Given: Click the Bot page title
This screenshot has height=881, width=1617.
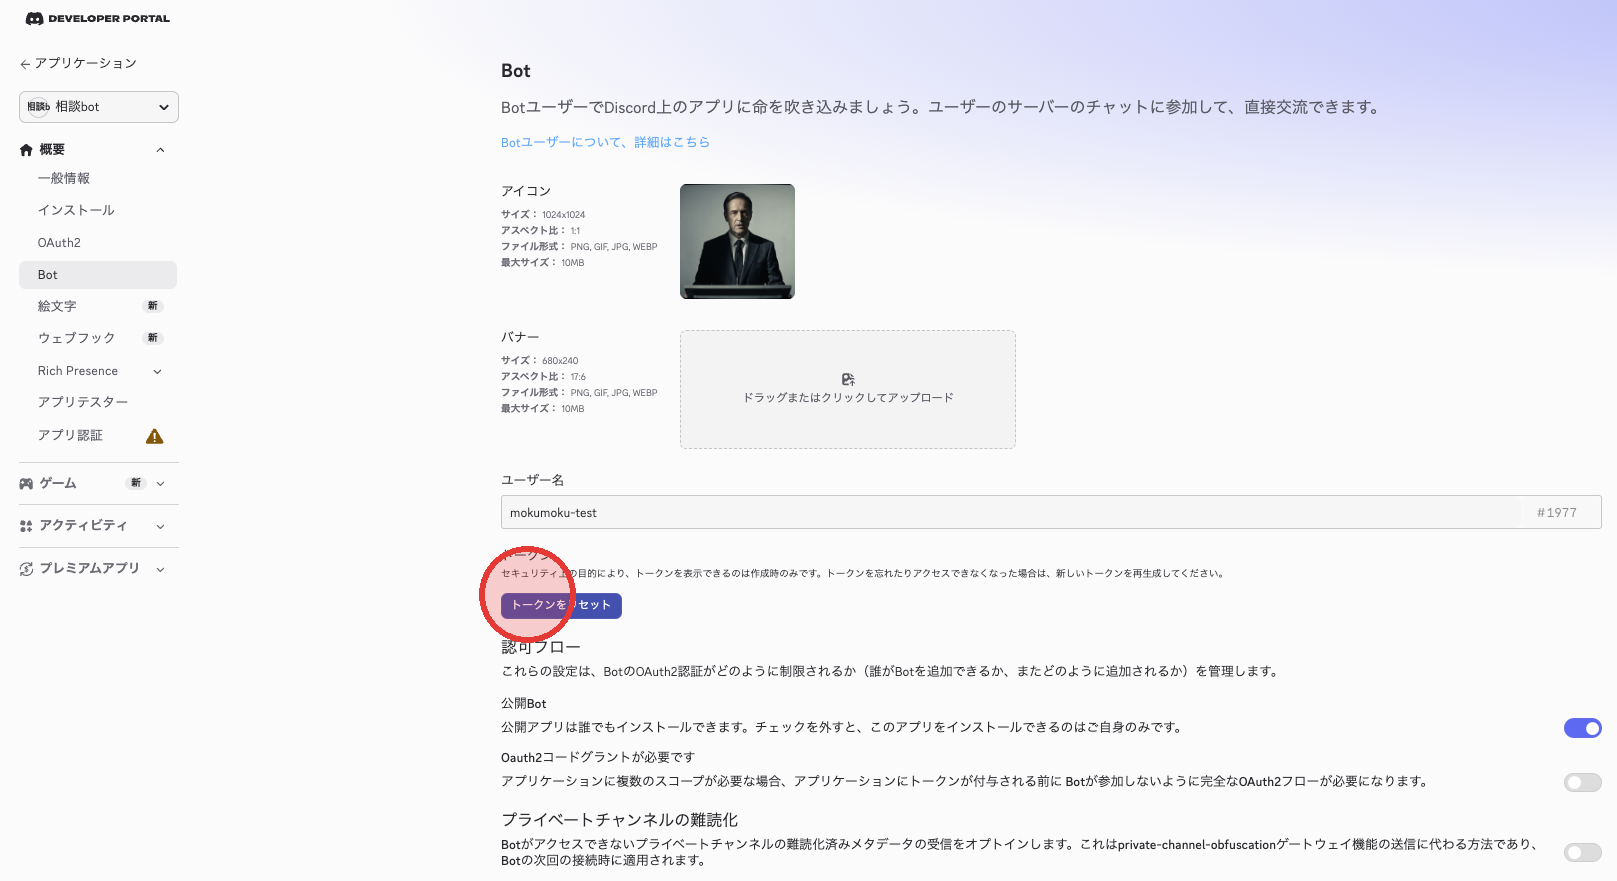Looking at the screenshot, I should [x=516, y=71].
